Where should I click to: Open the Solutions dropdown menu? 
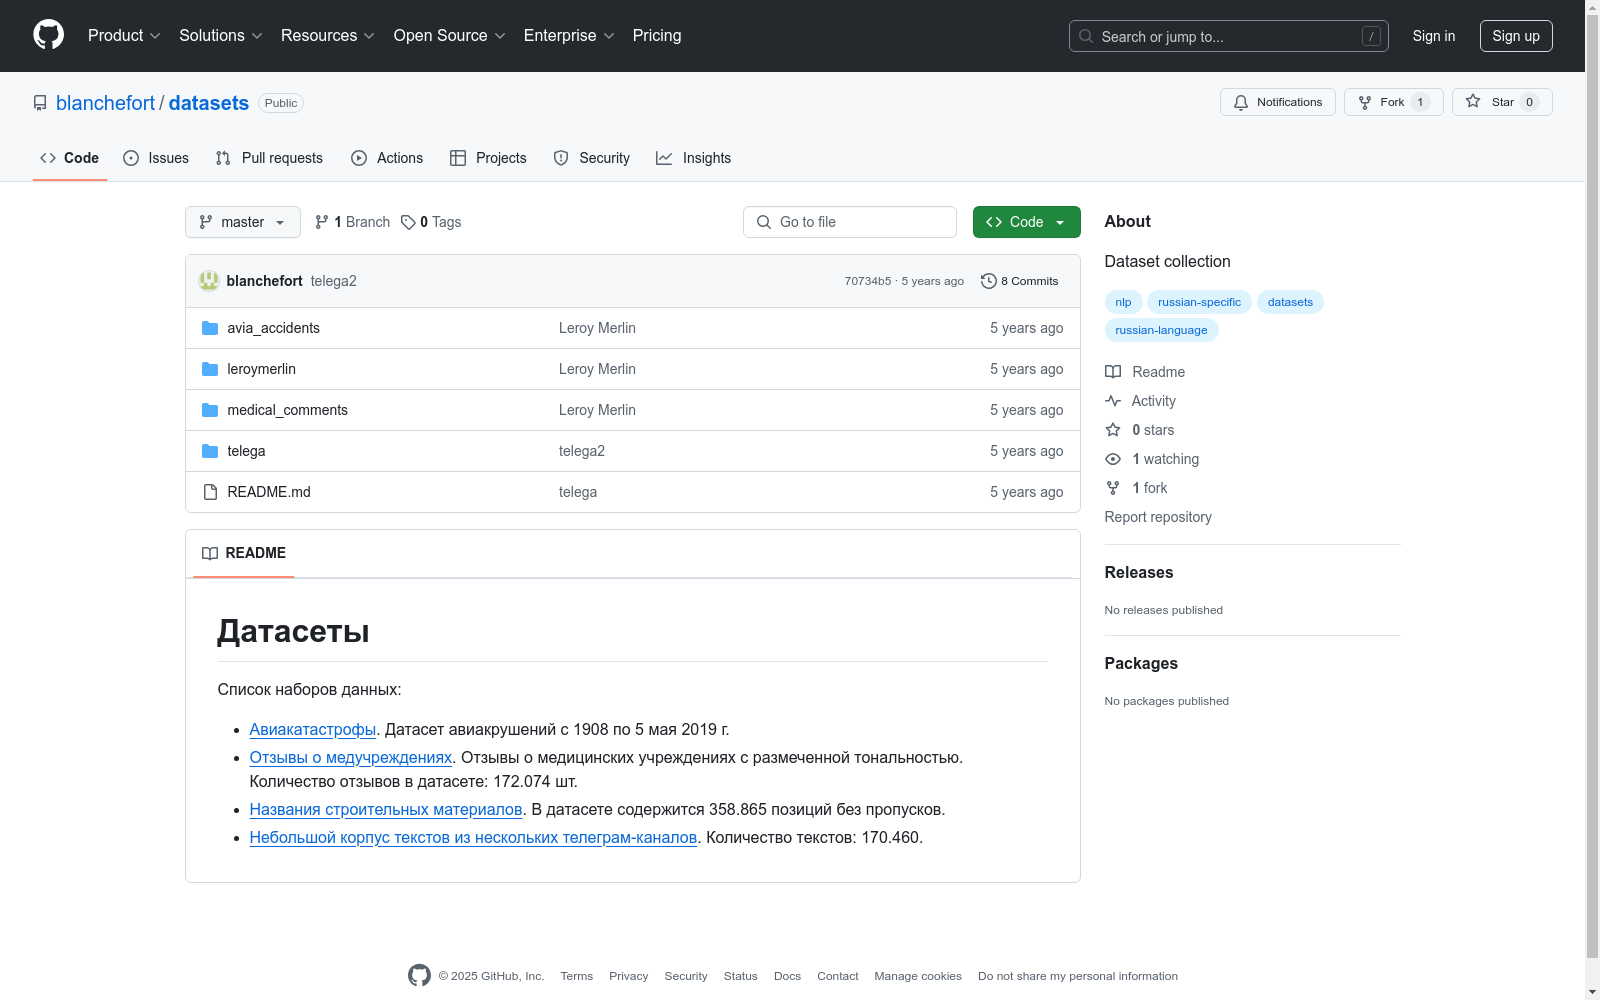click(x=221, y=35)
